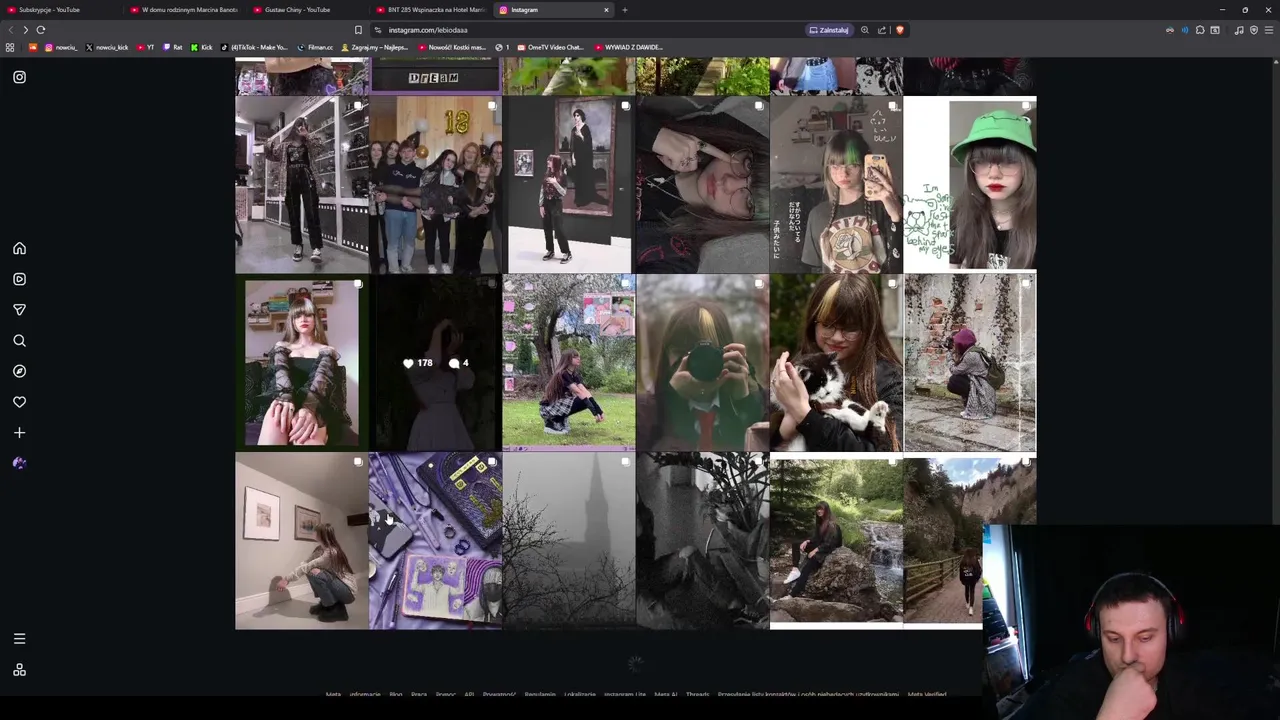This screenshot has height=720, width=1280.
Task: Open the profile avatar in sidebar
Action: click(19, 463)
